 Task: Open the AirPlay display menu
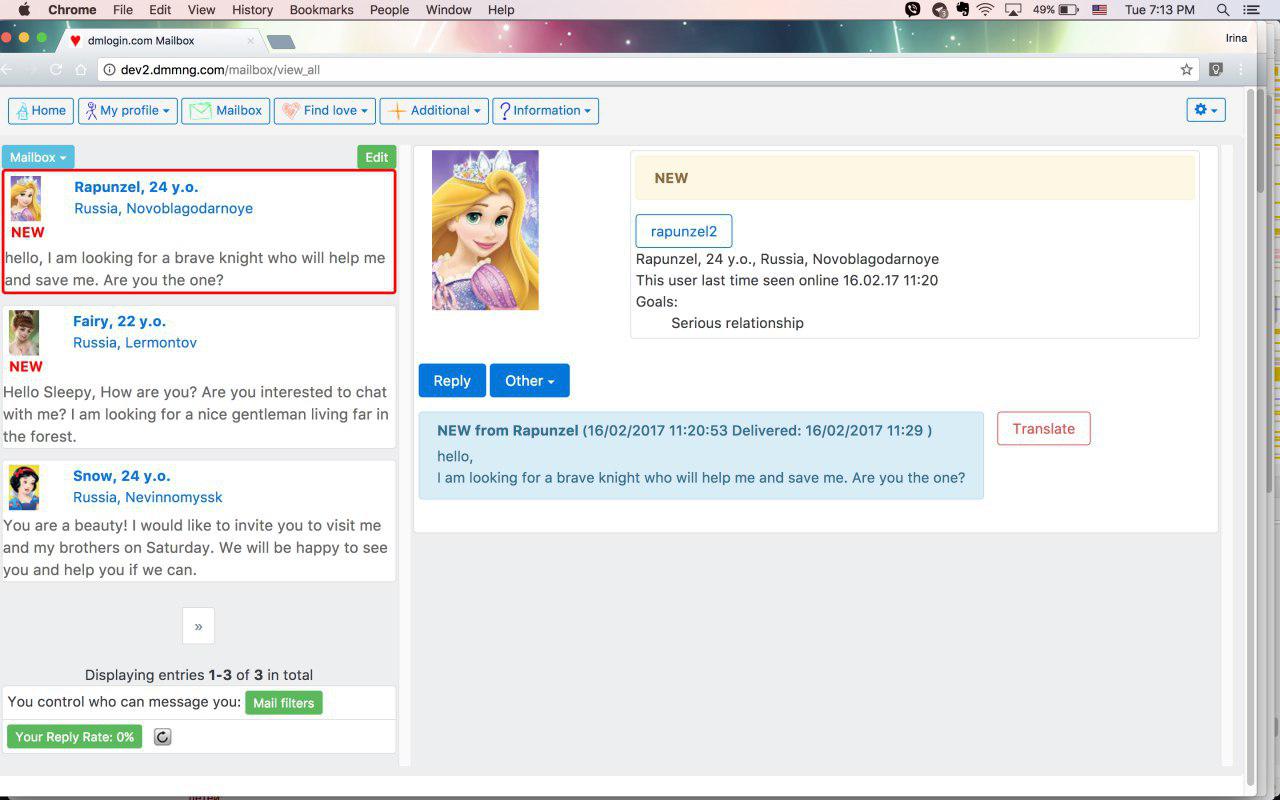click(x=1013, y=10)
